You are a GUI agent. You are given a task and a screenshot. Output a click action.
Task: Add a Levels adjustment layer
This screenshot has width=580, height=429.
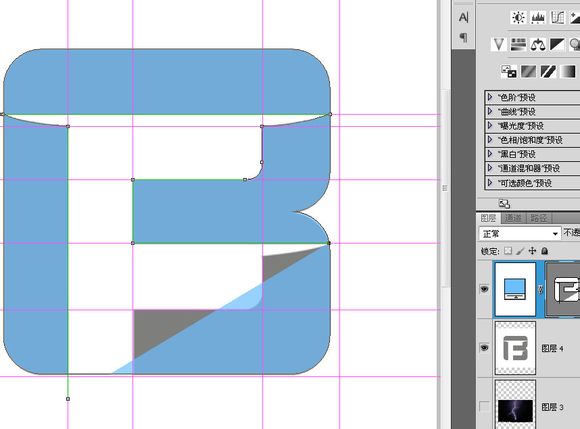538,17
